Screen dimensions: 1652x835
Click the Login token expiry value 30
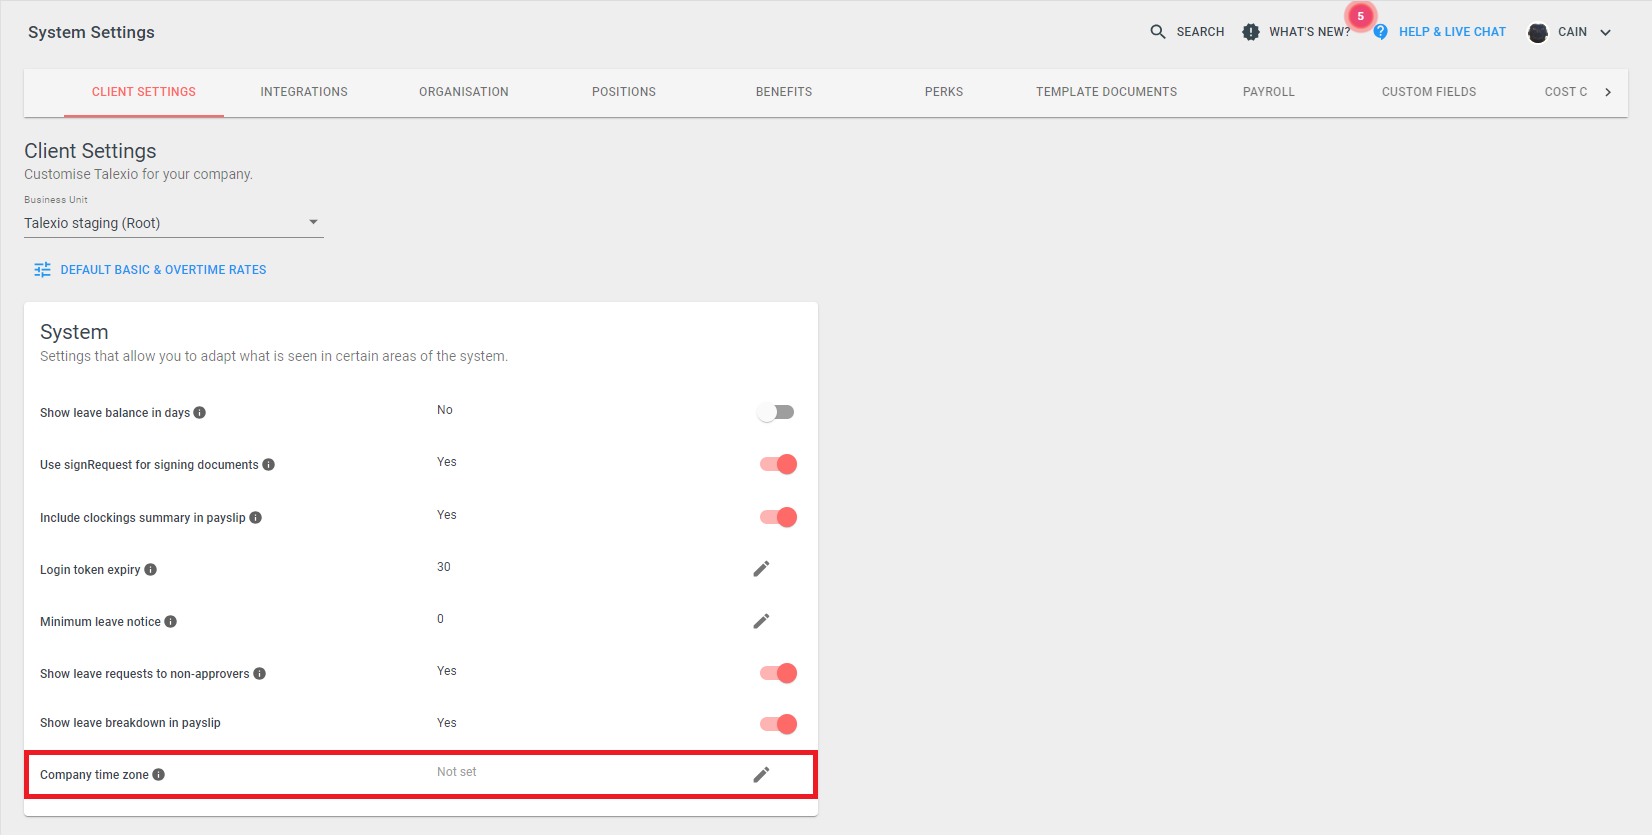(x=444, y=567)
